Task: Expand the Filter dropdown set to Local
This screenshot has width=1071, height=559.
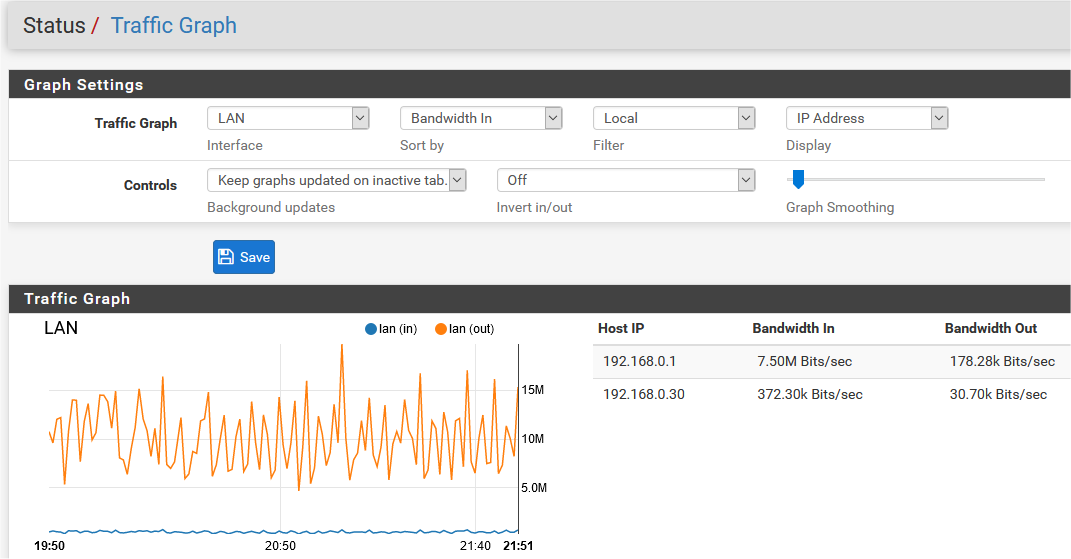Action: pyautogui.click(x=674, y=118)
